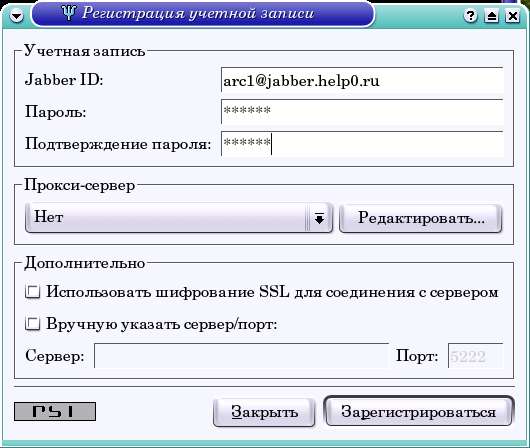Click the 'Сервер' text field
The height and width of the screenshot is (448, 530).
pyautogui.click(x=241, y=356)
